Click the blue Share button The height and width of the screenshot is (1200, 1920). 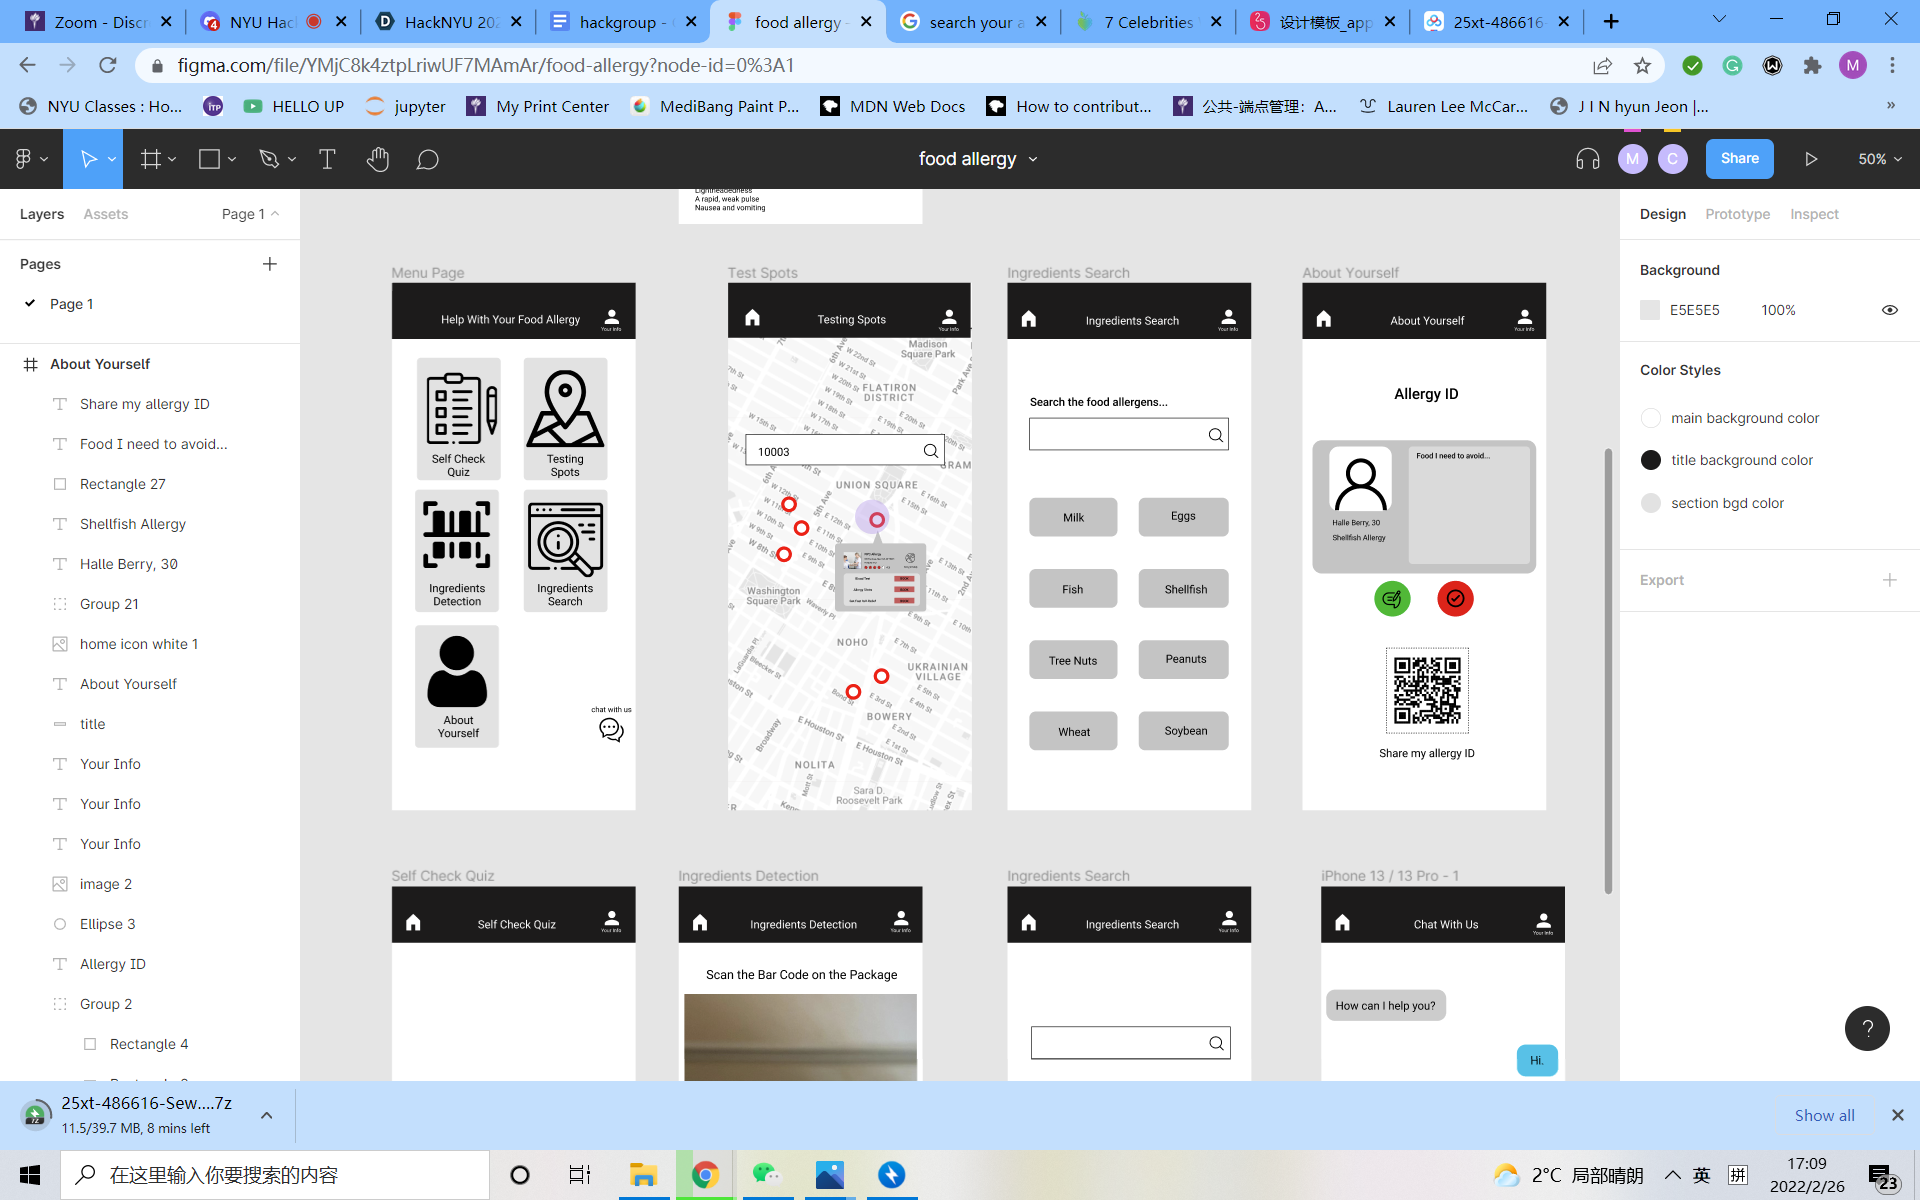[x=1739, y=159]
